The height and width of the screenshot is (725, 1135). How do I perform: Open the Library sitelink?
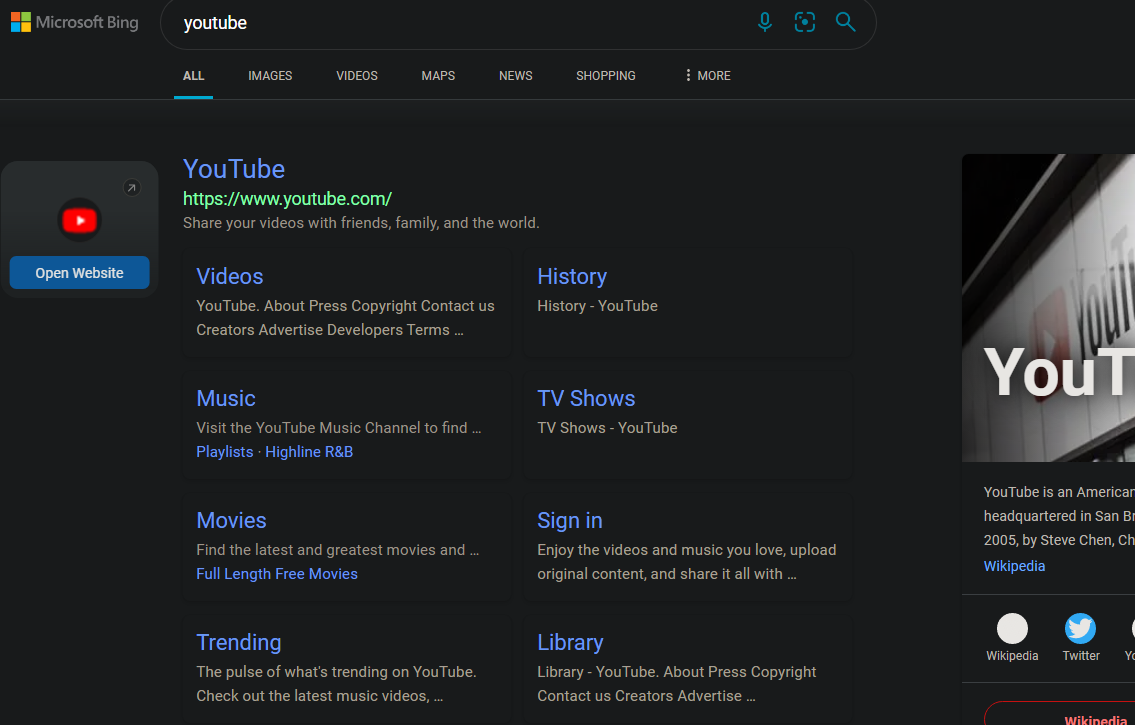(570, 643)
